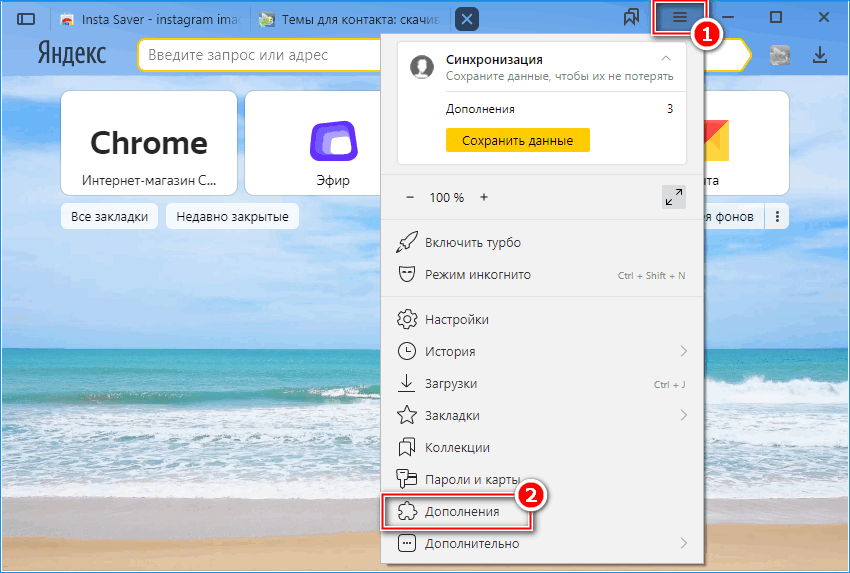Zoom in with the plus button

pyautogui.click(x=484, y=197)
